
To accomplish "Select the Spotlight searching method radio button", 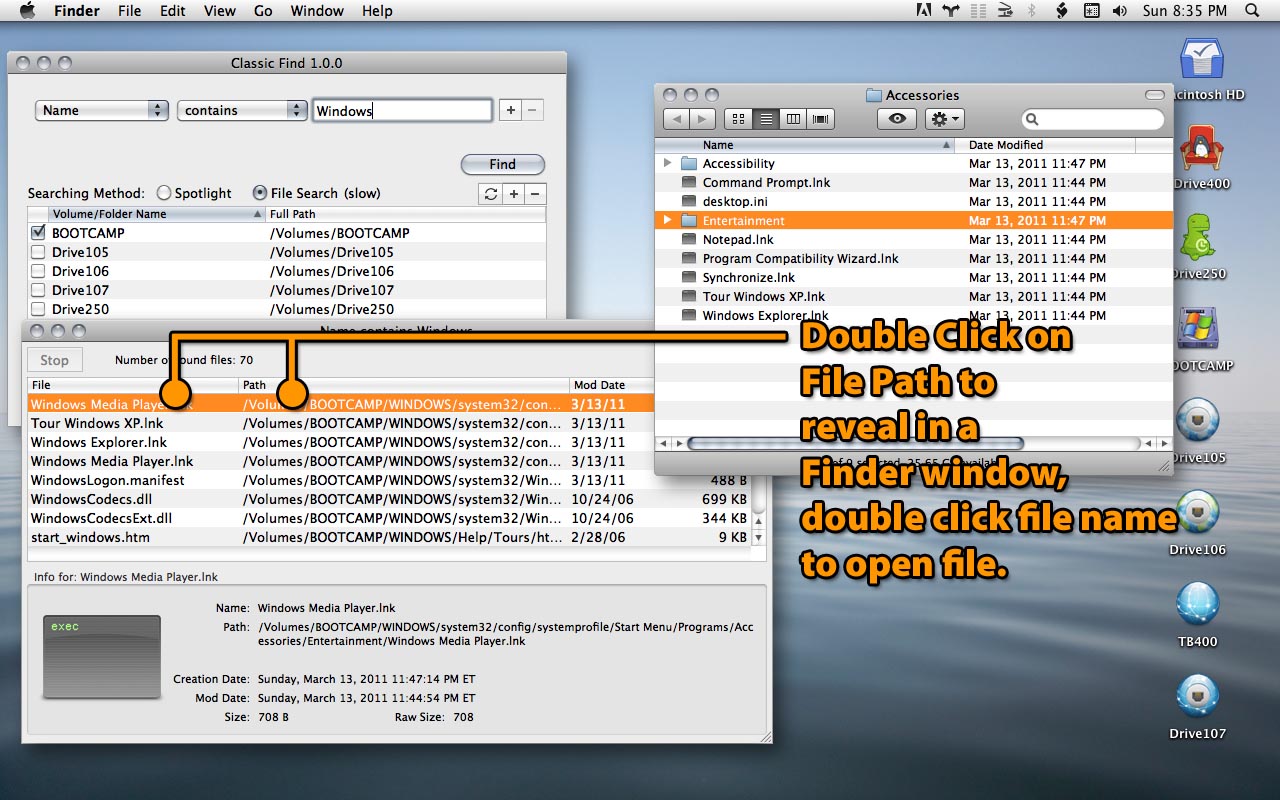I will coord(166,193).
